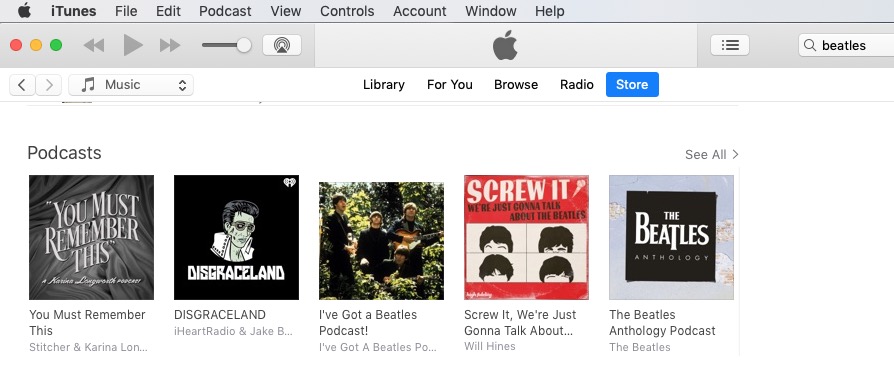894x375 pixels.
Task: Open the View menu
Action: click(x=286, y=11)
